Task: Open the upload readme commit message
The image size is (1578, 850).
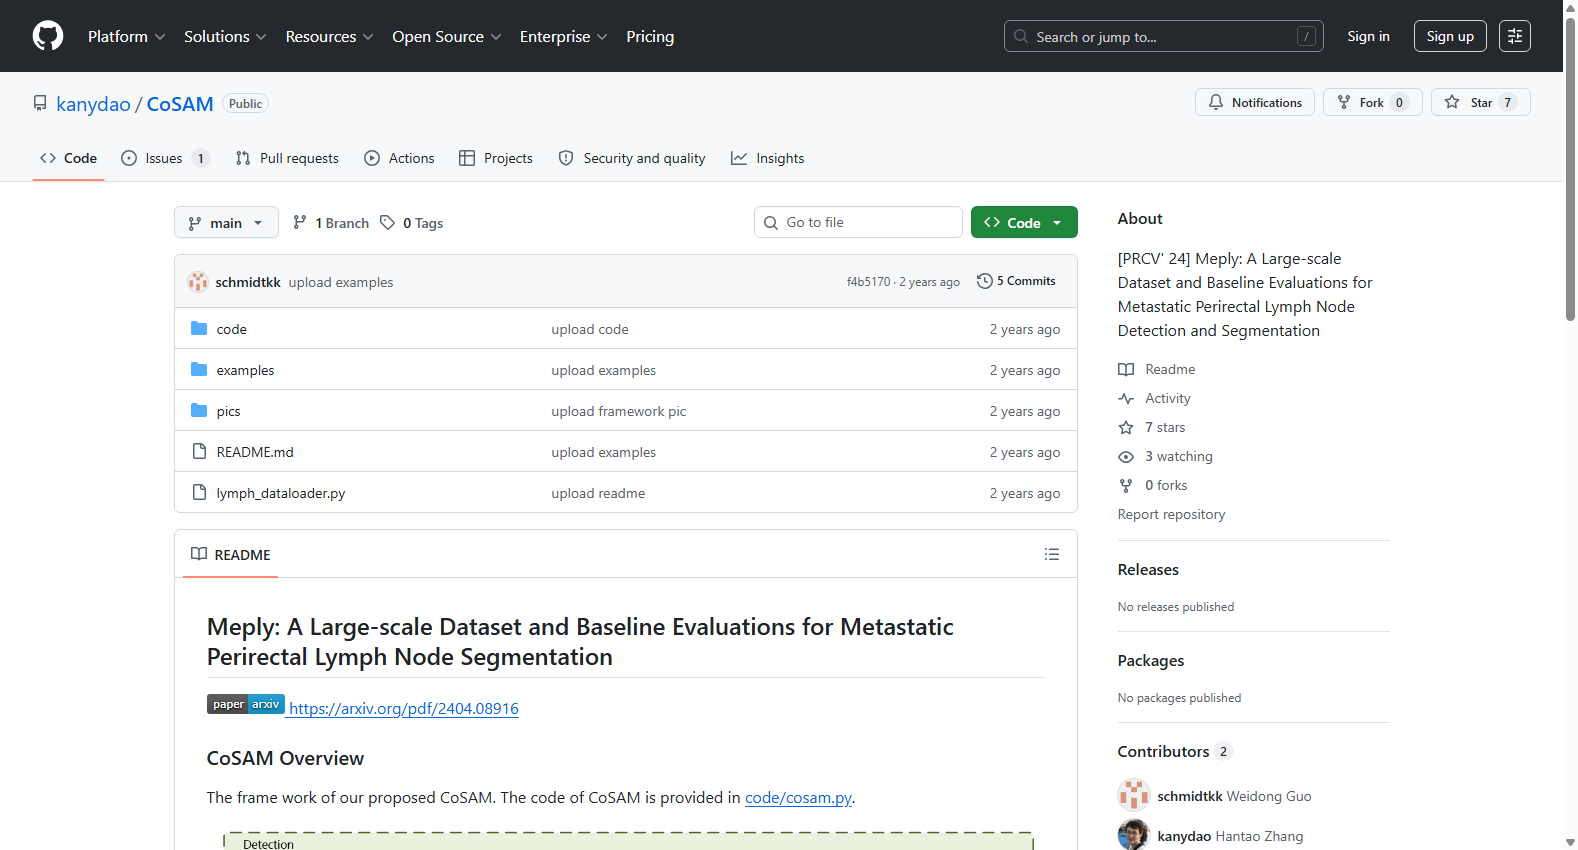Action: [598, 493]
